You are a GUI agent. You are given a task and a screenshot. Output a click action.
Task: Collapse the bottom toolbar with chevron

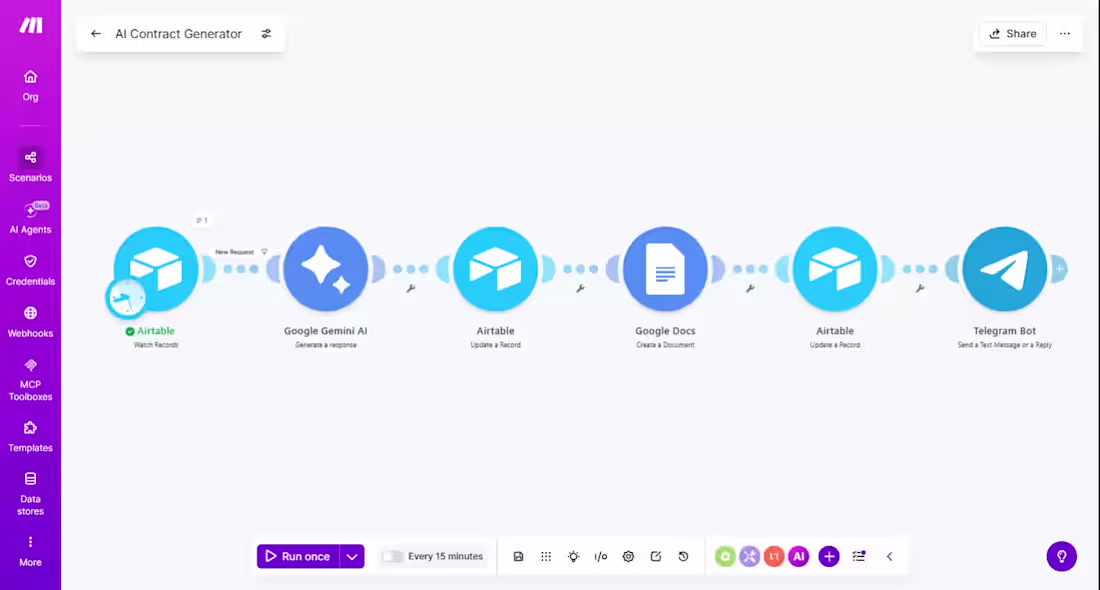[890, 556]
